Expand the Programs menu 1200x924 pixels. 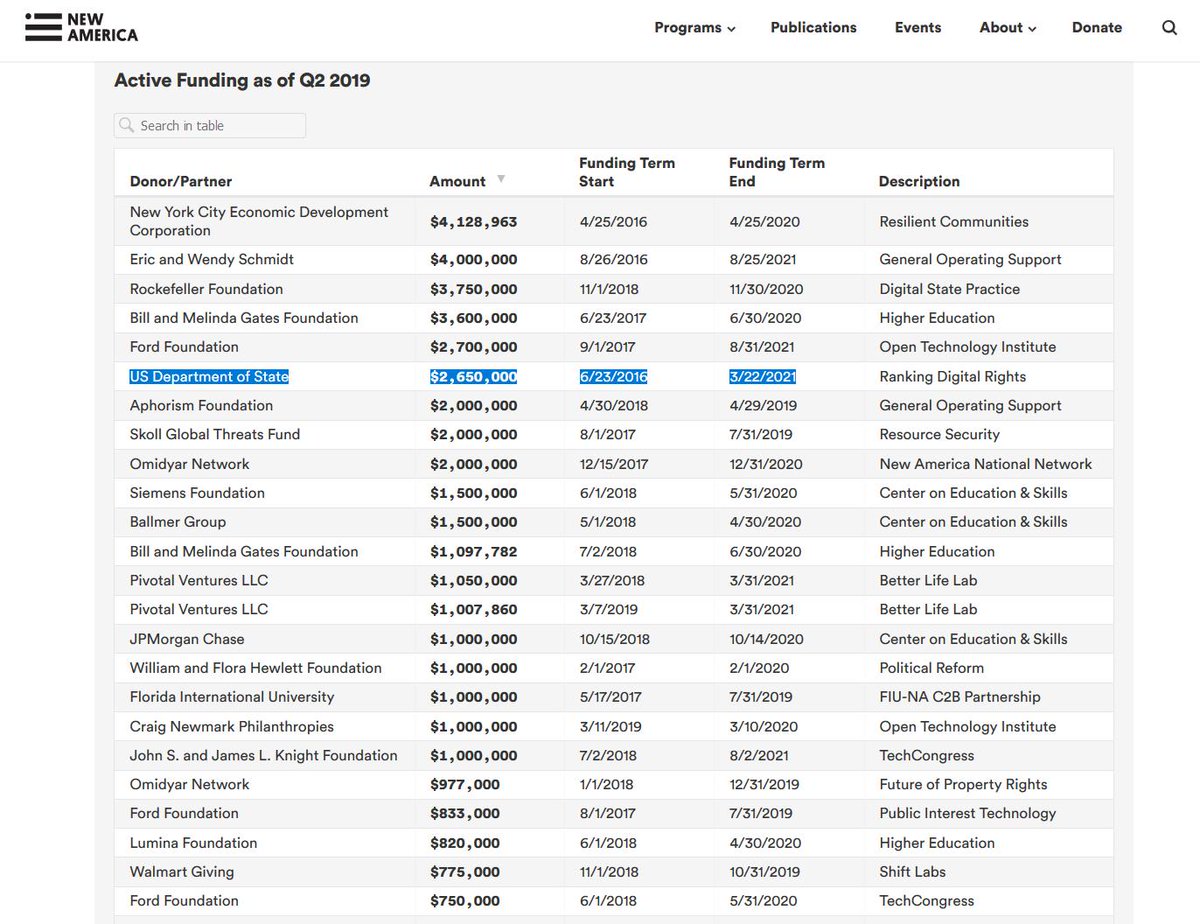[x=695, y=28]
